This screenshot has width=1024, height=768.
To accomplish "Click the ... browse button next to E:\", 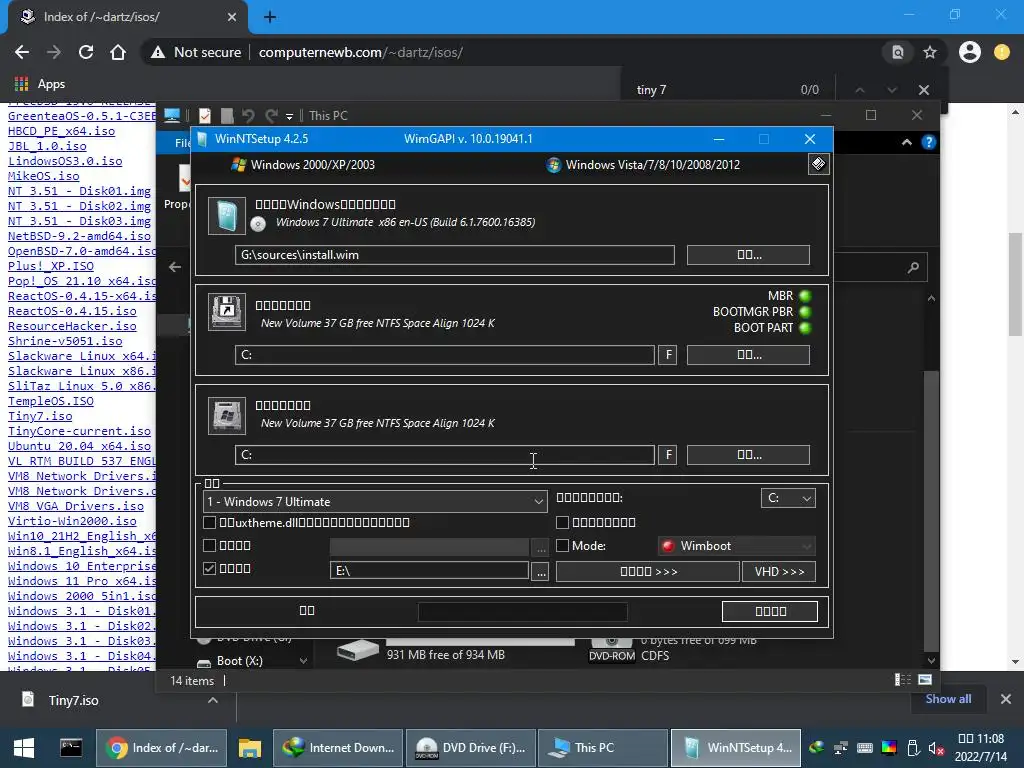I will click(540, 571).
